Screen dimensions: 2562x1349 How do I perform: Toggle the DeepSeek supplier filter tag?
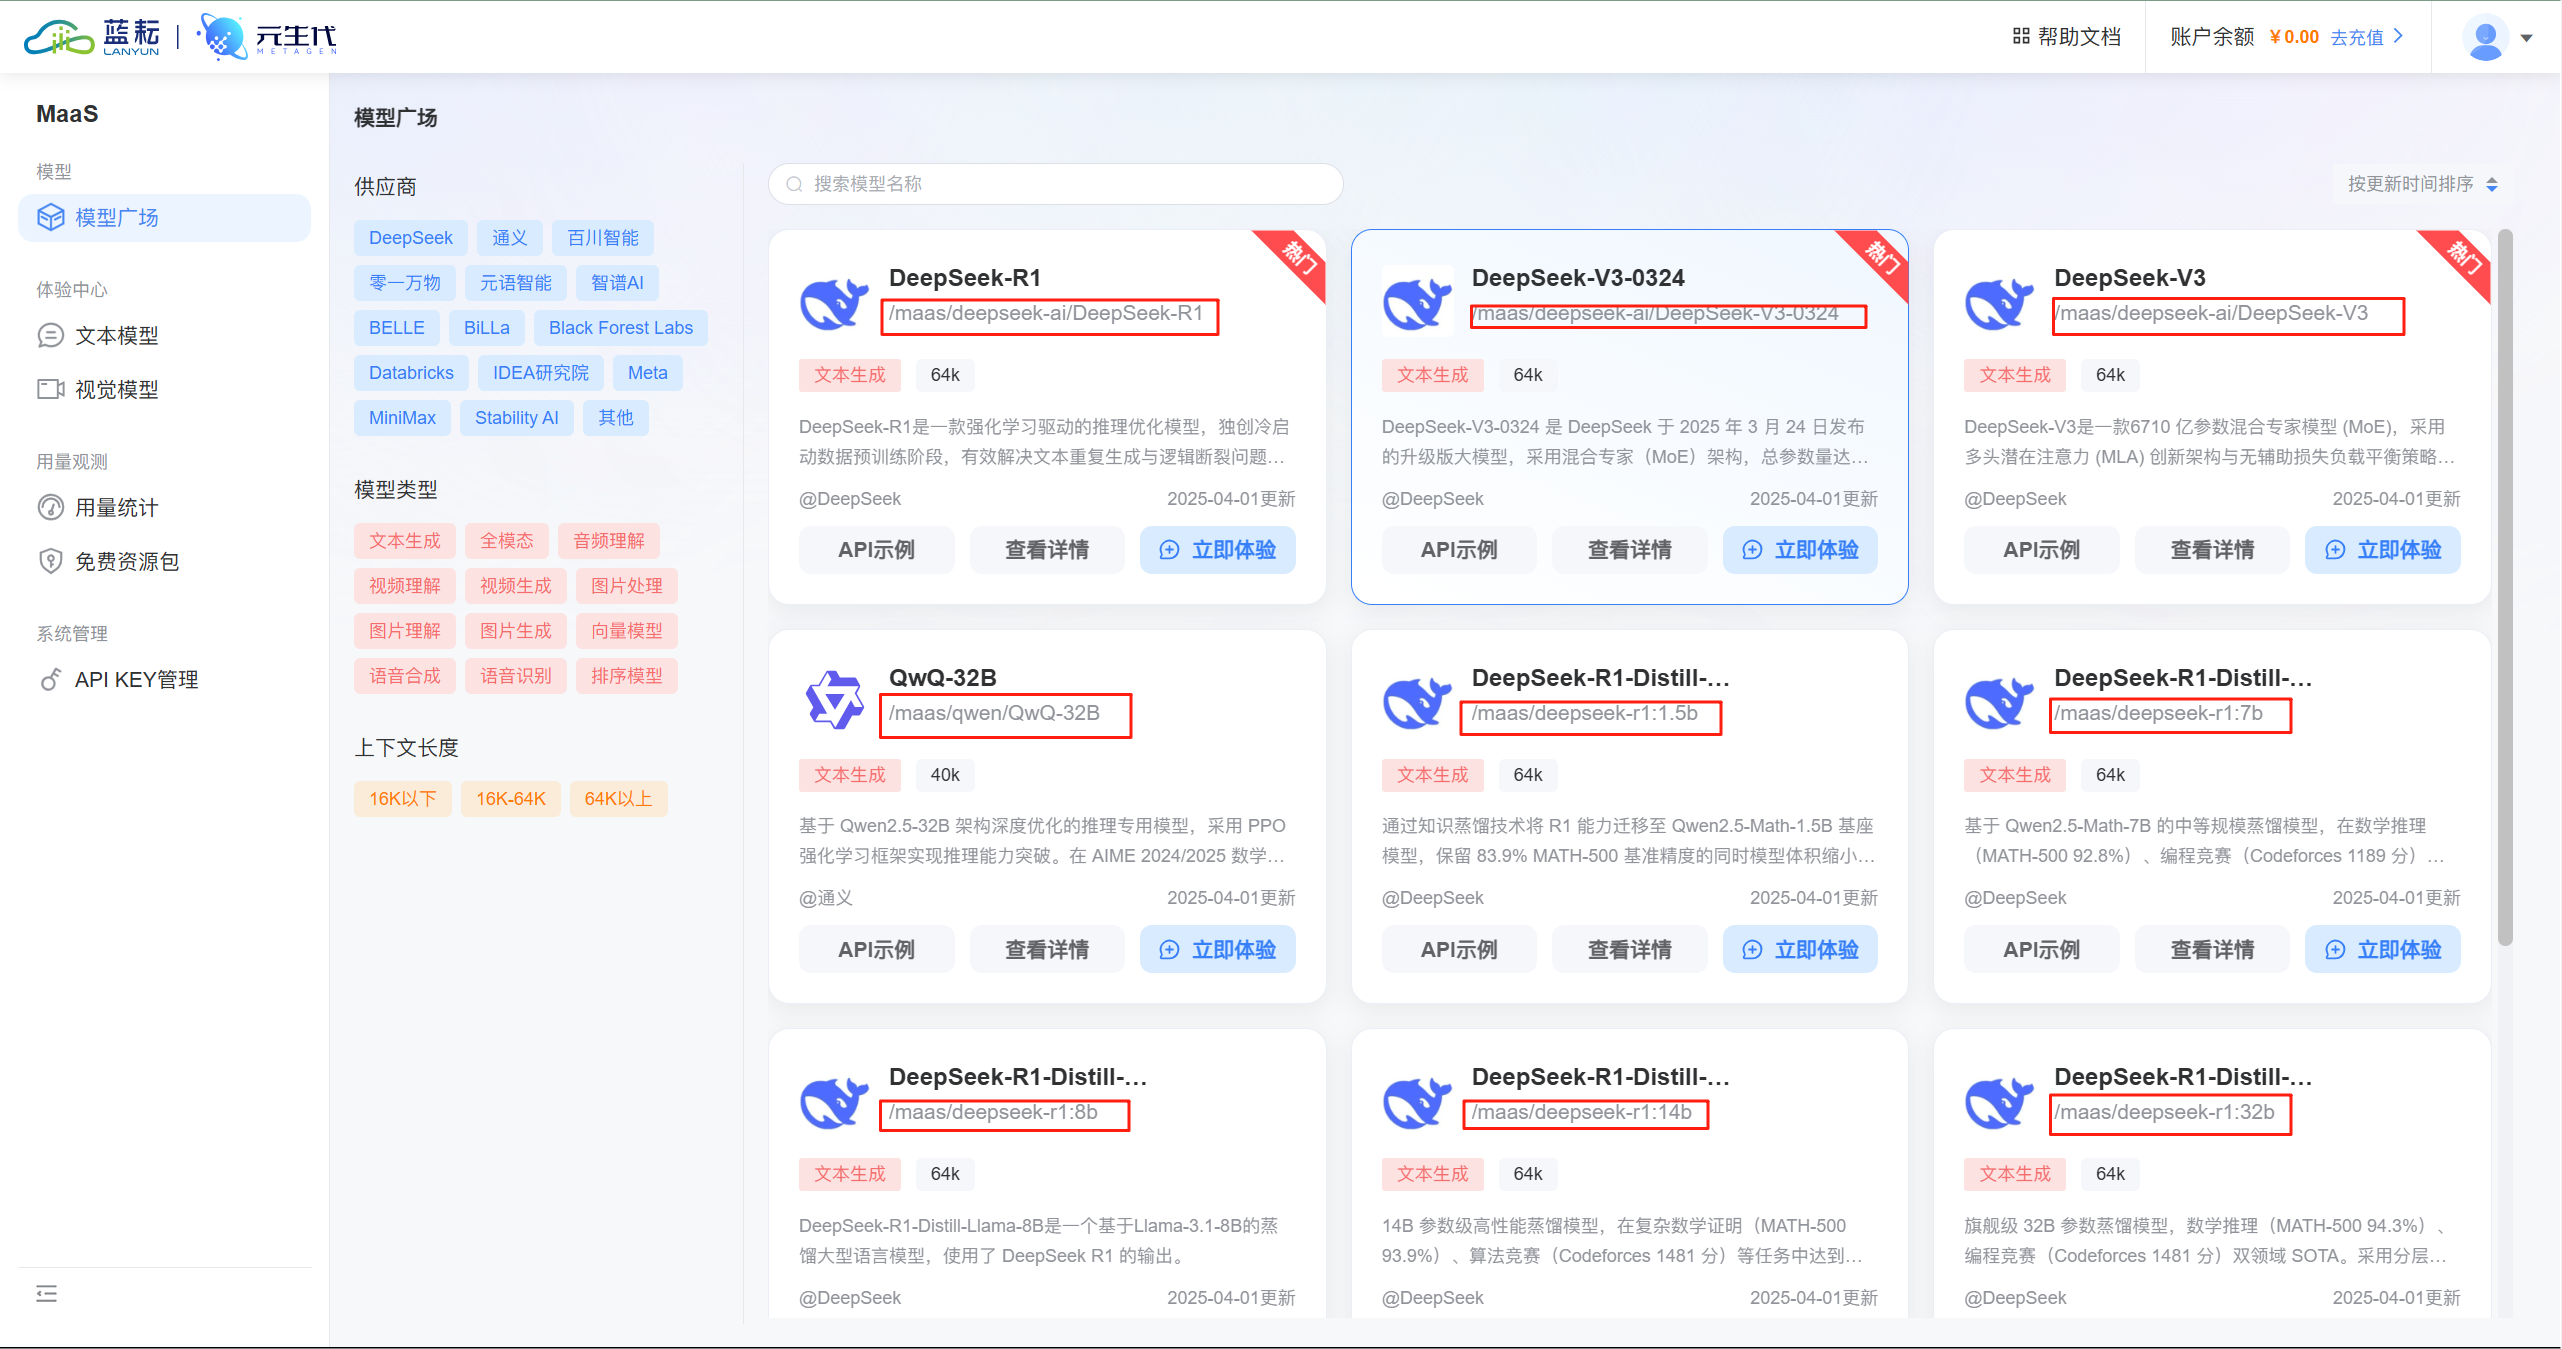pyautogui.click(x=410, y=238)
